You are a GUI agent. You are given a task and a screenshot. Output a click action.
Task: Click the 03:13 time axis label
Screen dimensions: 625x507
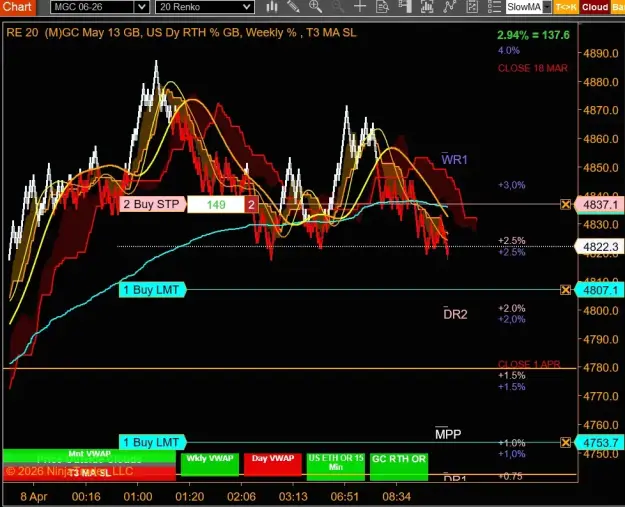point(293,497)
